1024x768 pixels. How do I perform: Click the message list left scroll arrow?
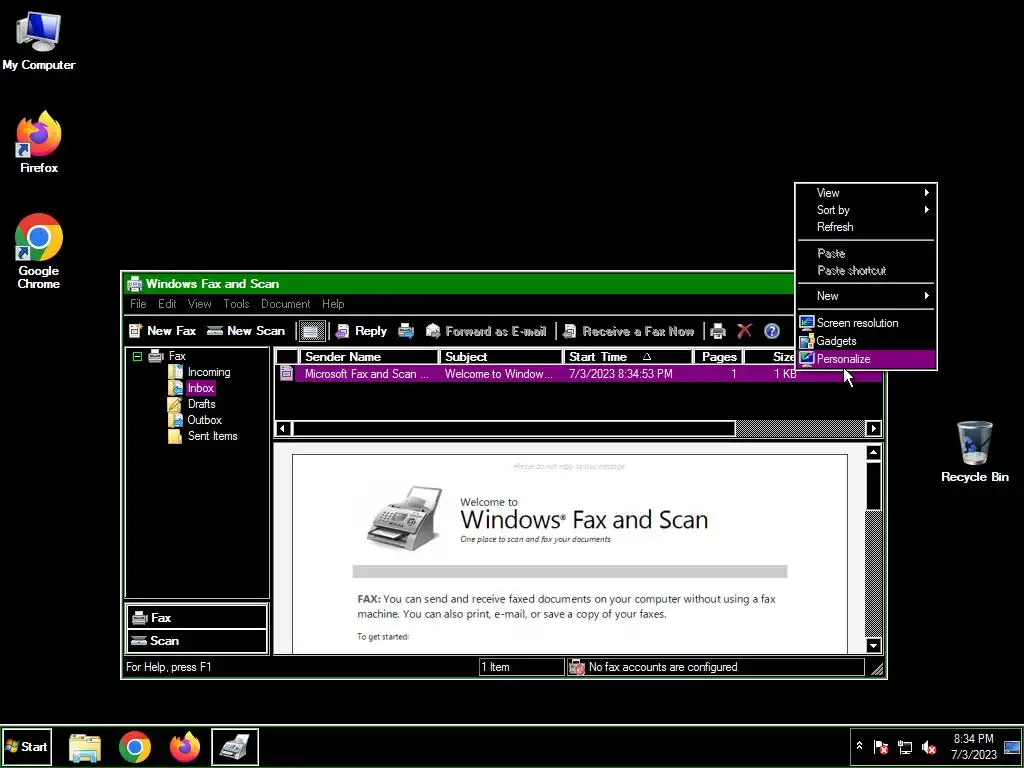pyautogui.click(x=282, y=429)
